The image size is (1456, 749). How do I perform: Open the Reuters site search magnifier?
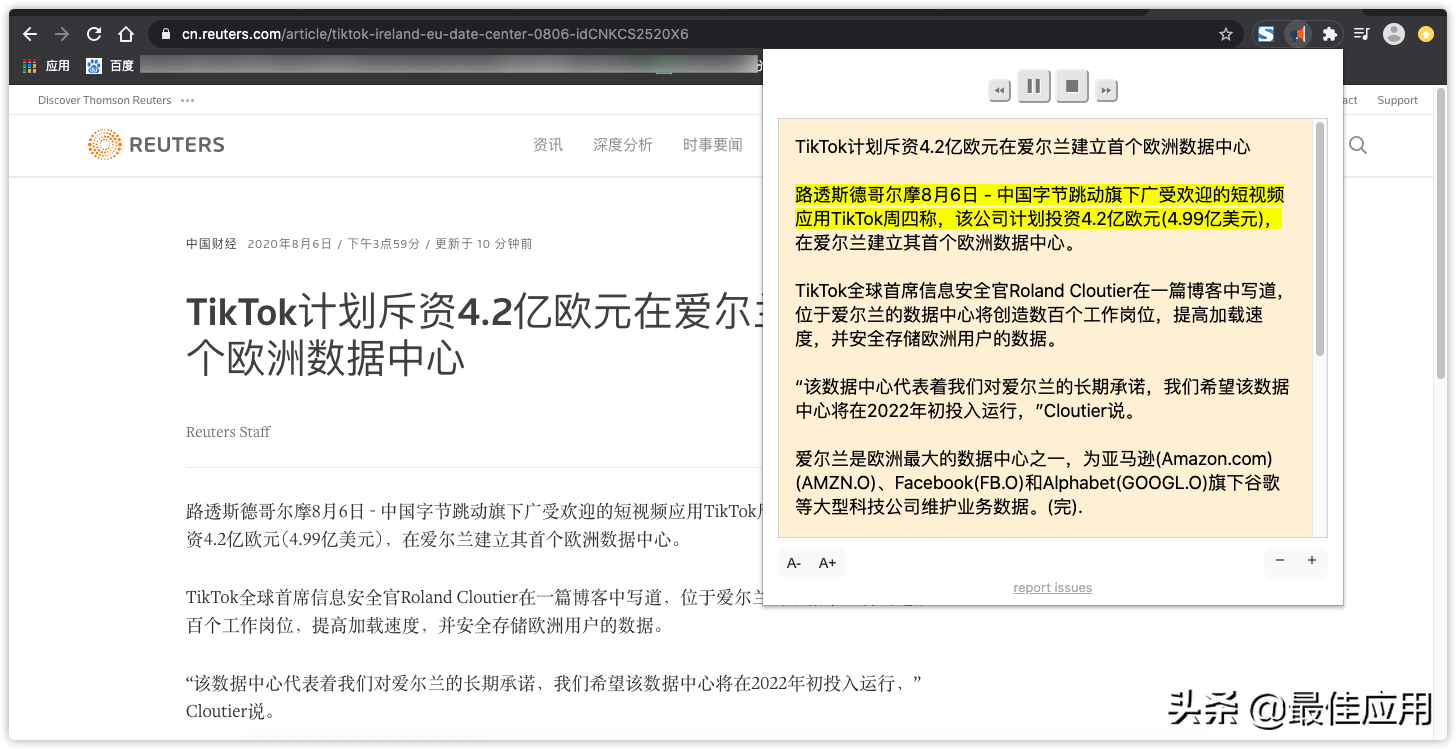coord(1358,145)
